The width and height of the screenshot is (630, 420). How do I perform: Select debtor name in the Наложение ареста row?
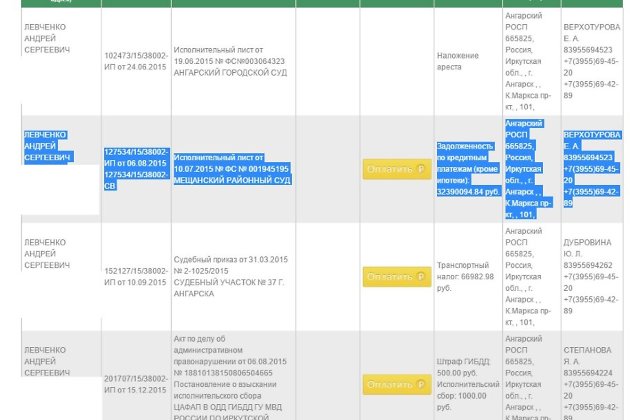[x=47, y=36]
